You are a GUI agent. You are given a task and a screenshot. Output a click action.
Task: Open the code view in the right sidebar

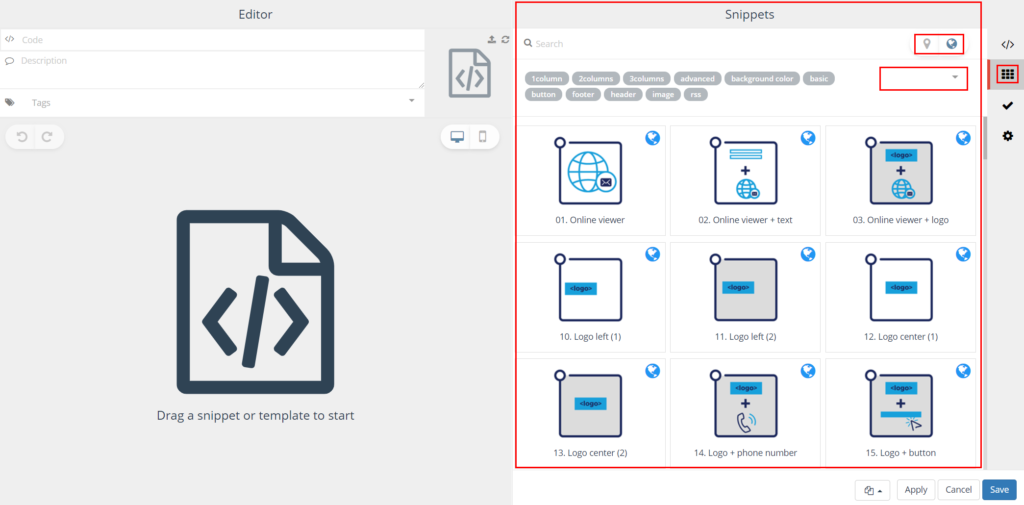[x=1007, y=44]
